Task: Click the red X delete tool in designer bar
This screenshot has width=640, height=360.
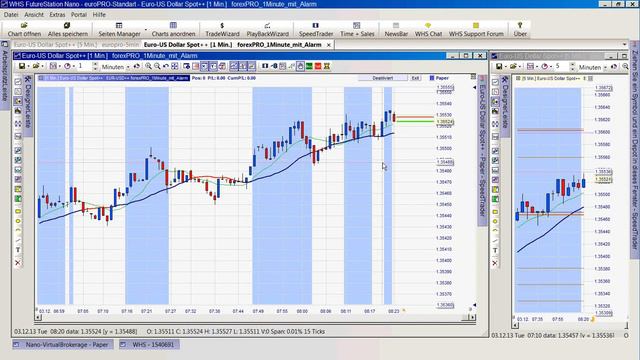Action: (x=18, y=263)
